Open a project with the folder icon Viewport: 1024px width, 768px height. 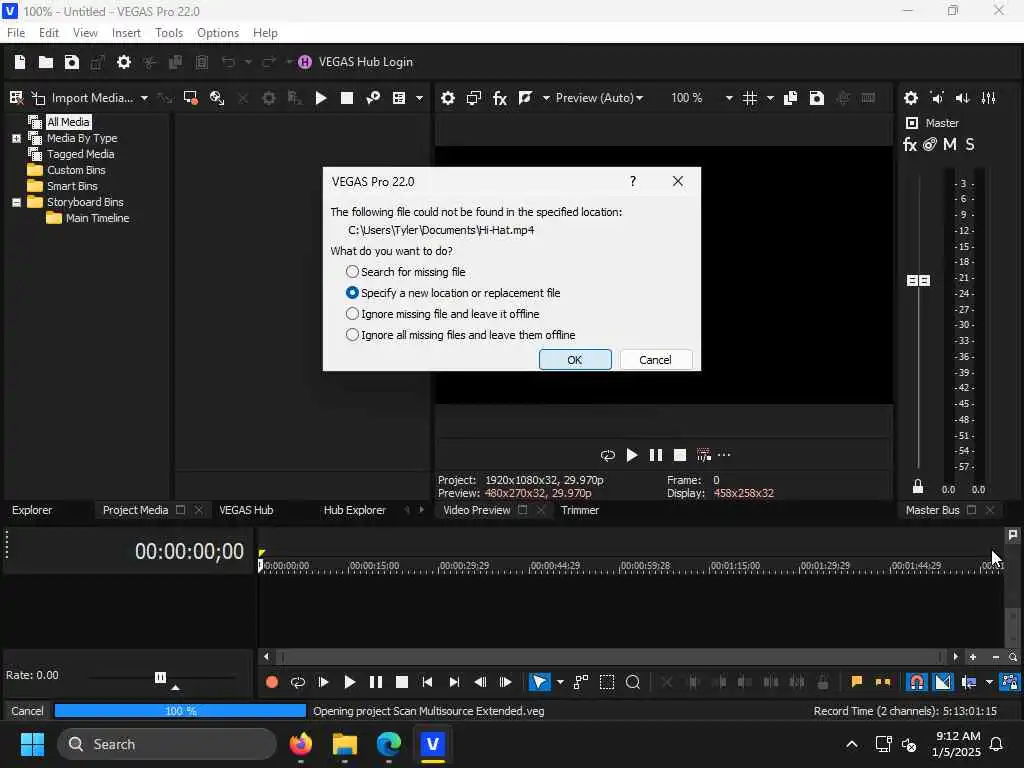(46, 62)
